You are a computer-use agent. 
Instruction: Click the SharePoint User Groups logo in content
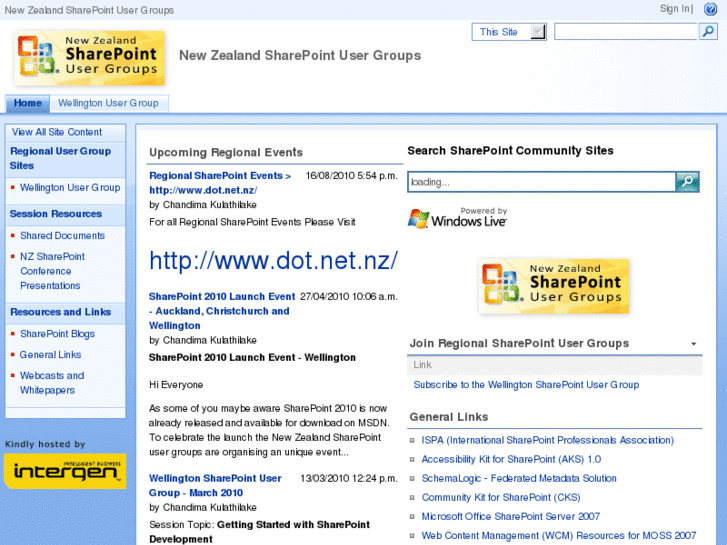[554, 286]
